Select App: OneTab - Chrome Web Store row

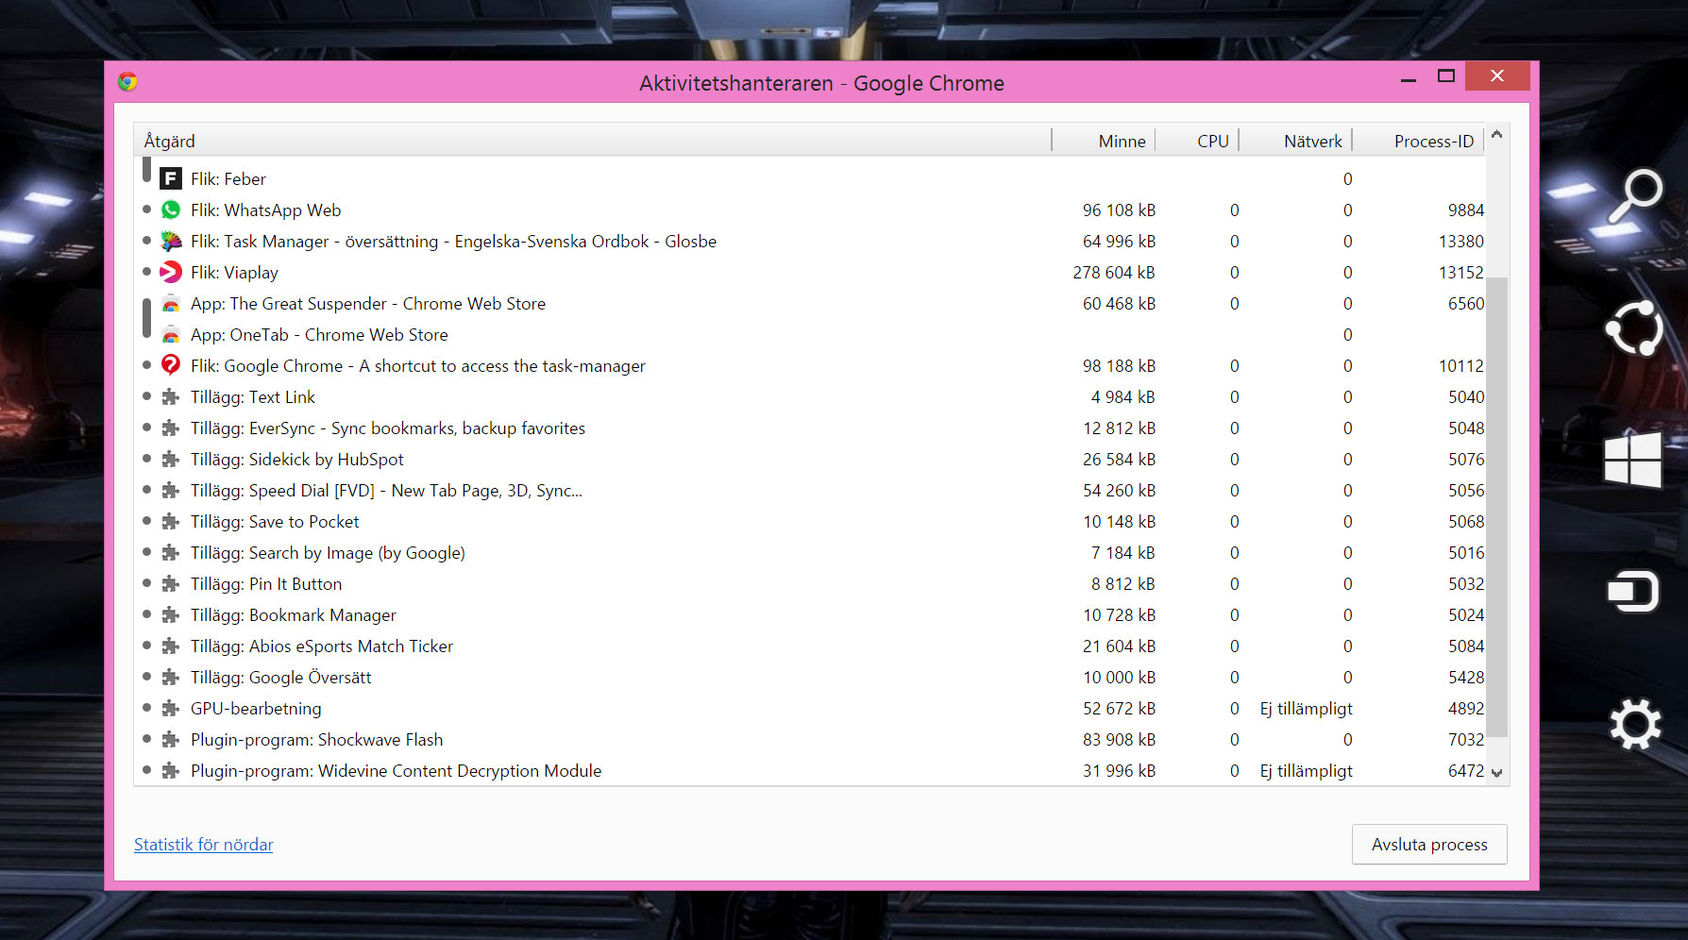coord(810,335)
